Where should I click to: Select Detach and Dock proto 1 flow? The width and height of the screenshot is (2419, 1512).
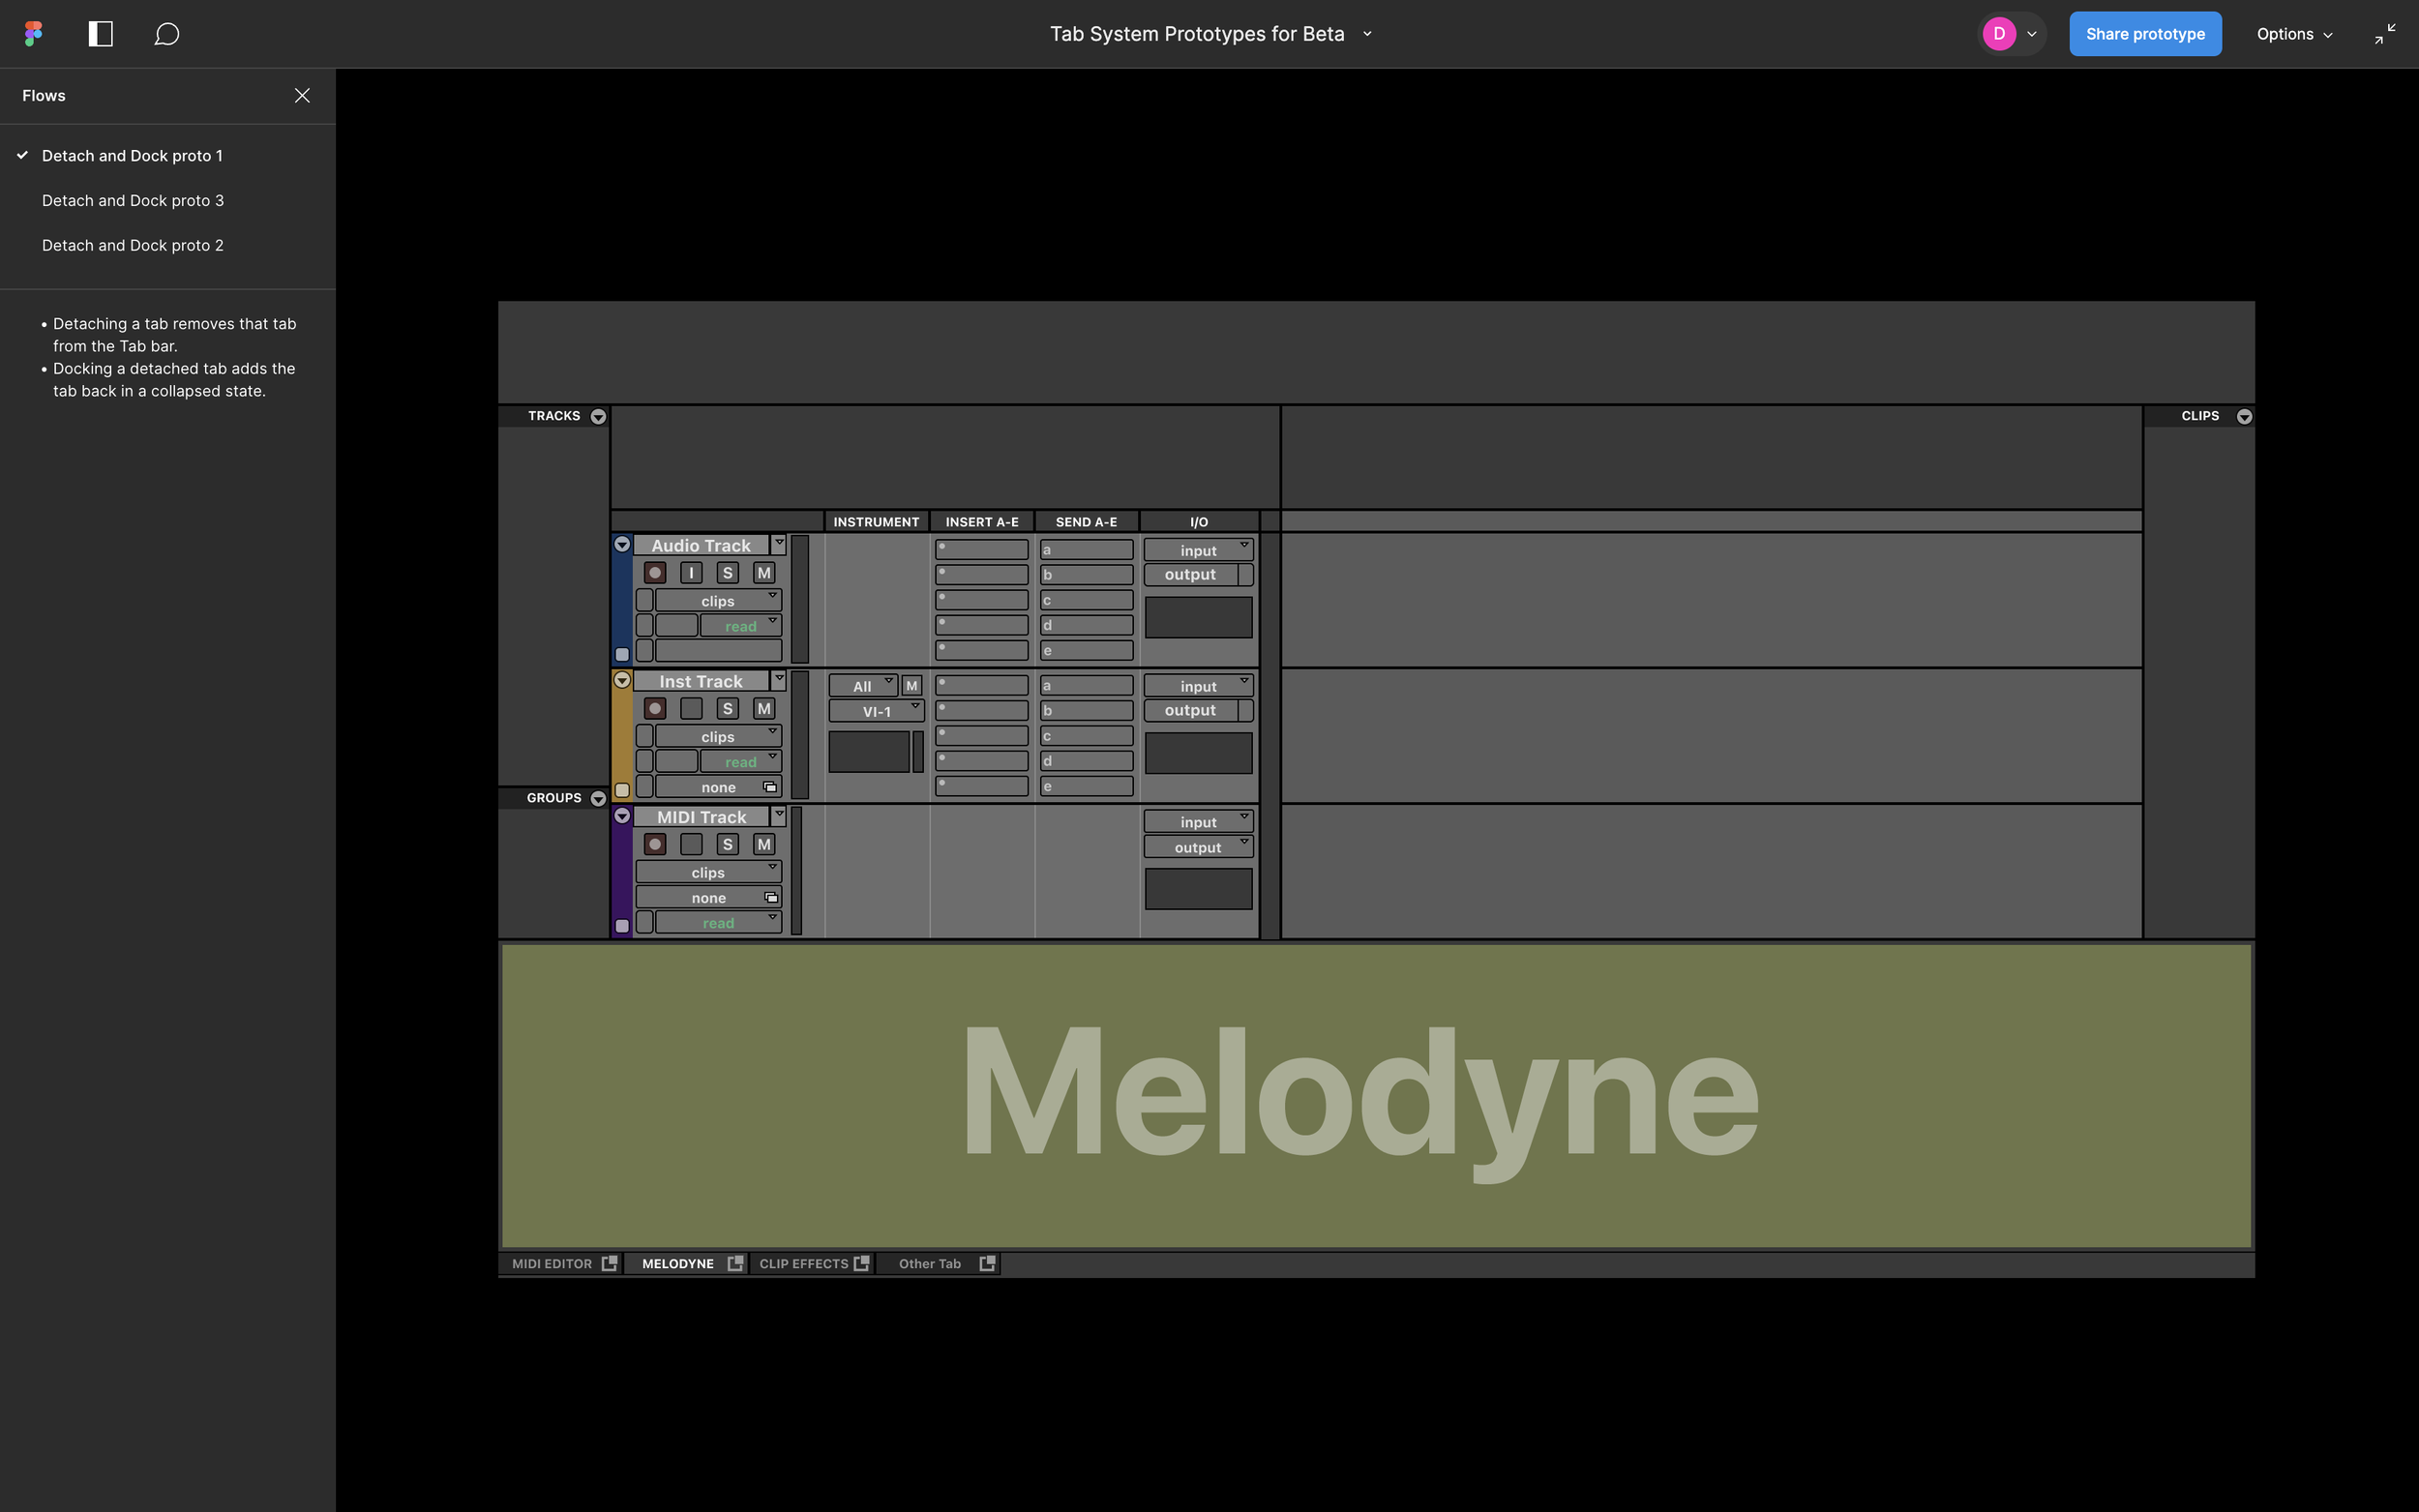tap(132, 156)
